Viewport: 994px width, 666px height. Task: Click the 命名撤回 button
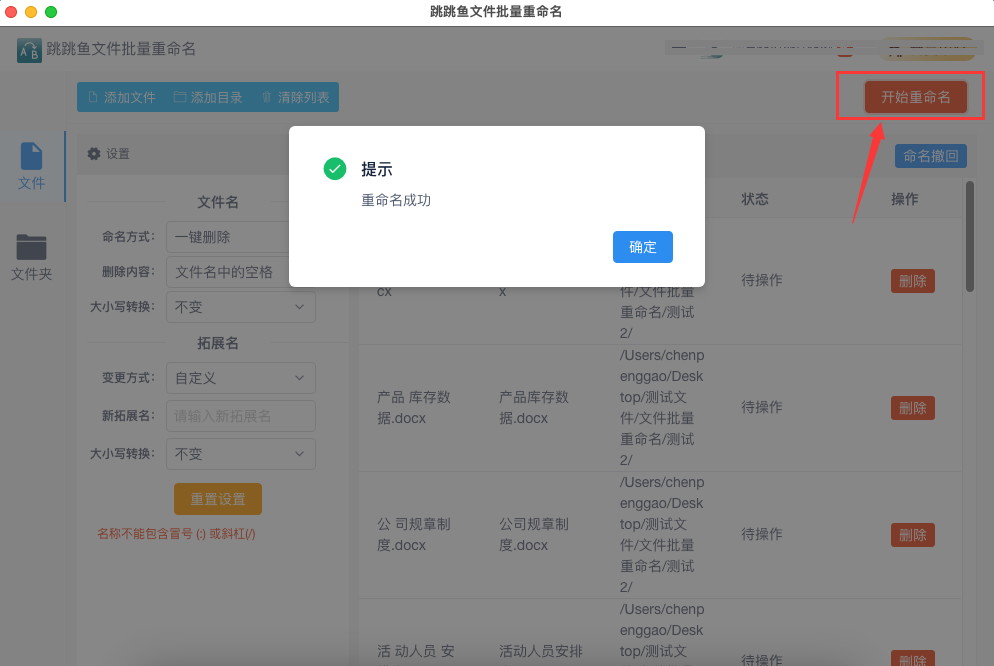pyautogui.click(x=930, y=156)
